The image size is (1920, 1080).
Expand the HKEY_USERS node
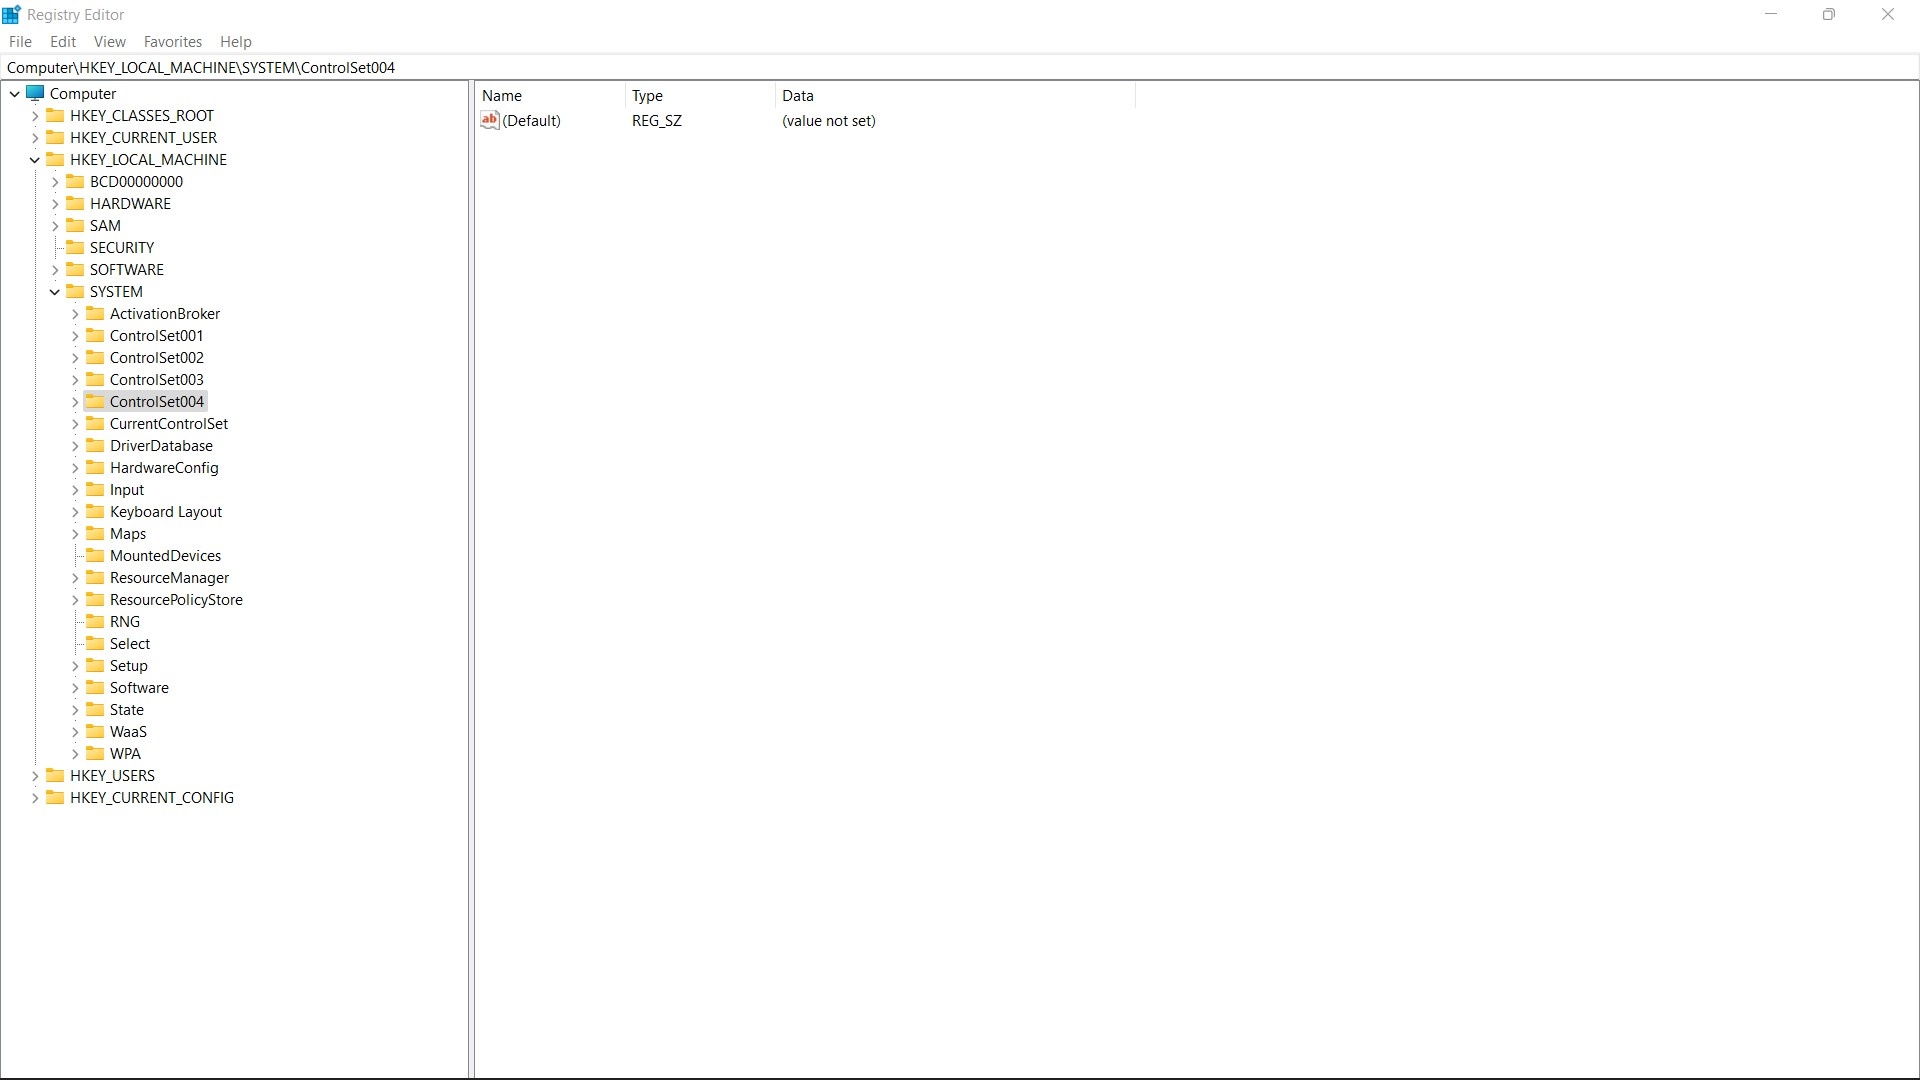tap(35, 776)
